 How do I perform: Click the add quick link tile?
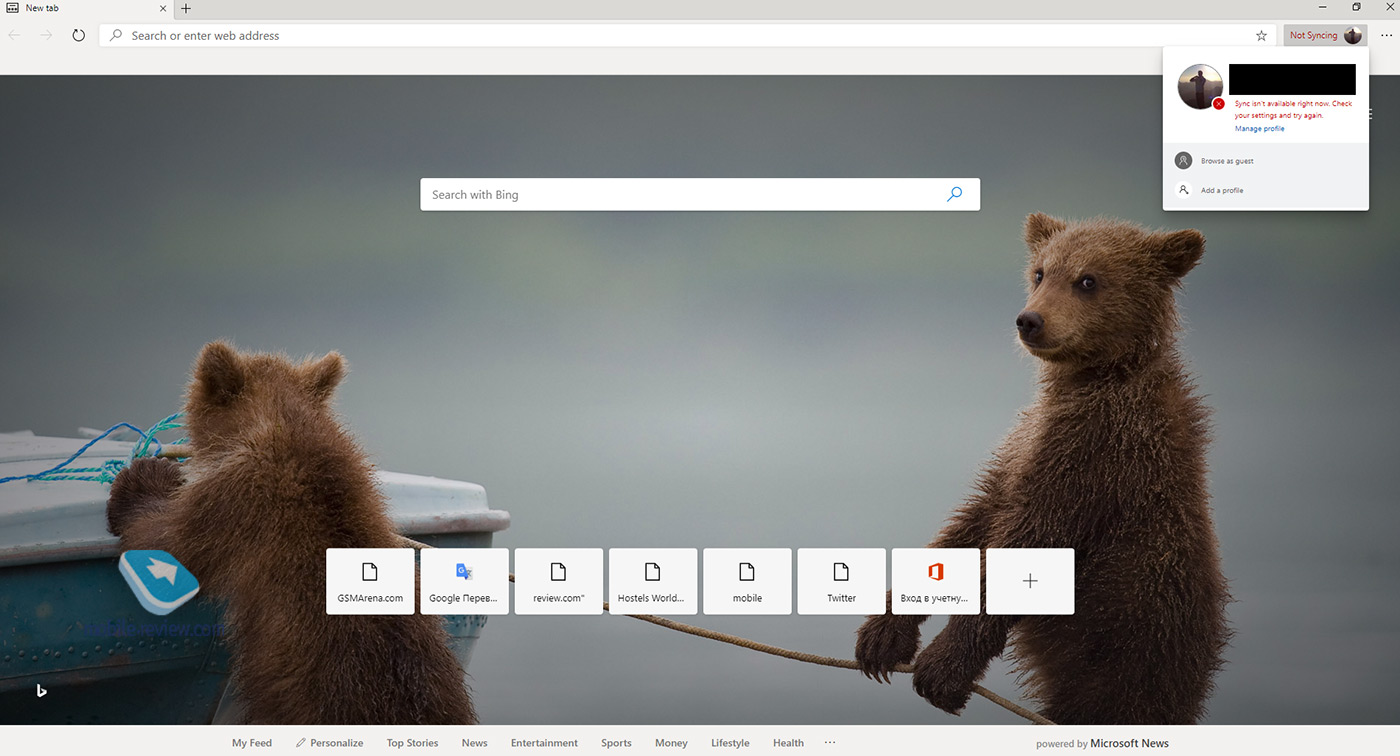tap(1030, 581)
